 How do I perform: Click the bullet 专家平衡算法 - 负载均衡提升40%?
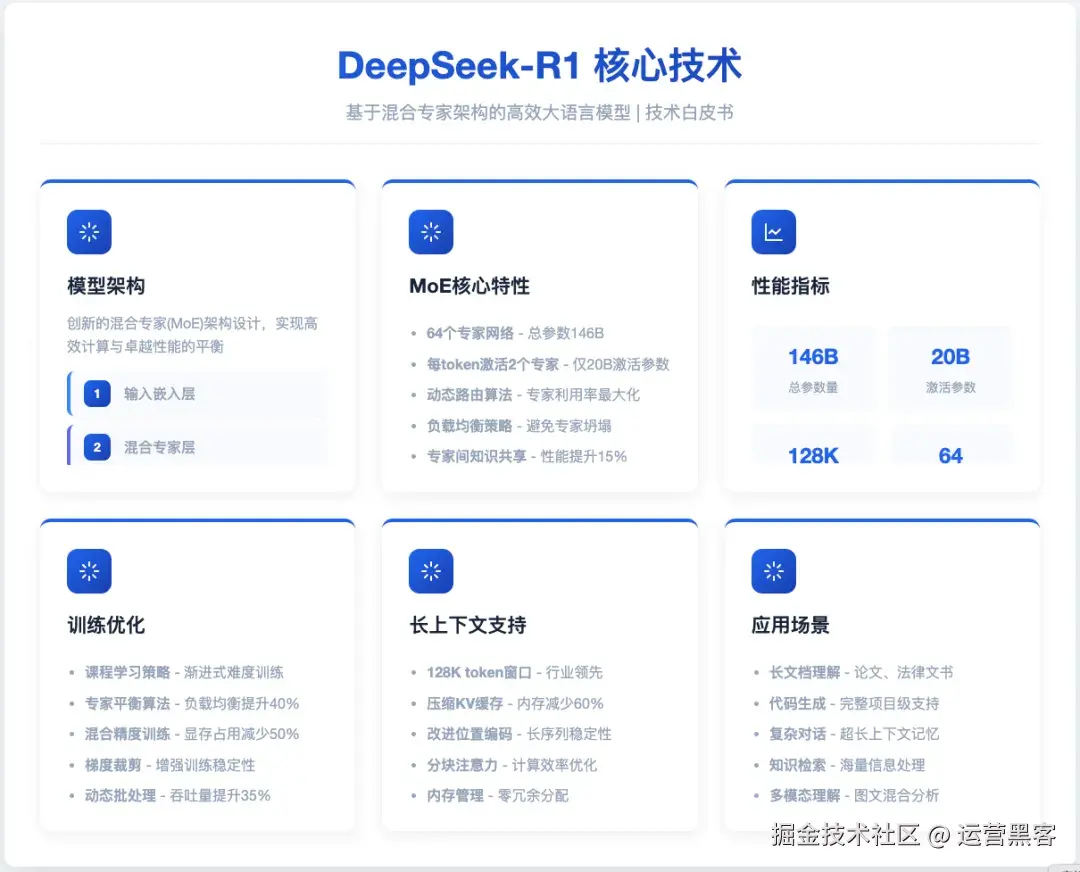coord(191,703)
